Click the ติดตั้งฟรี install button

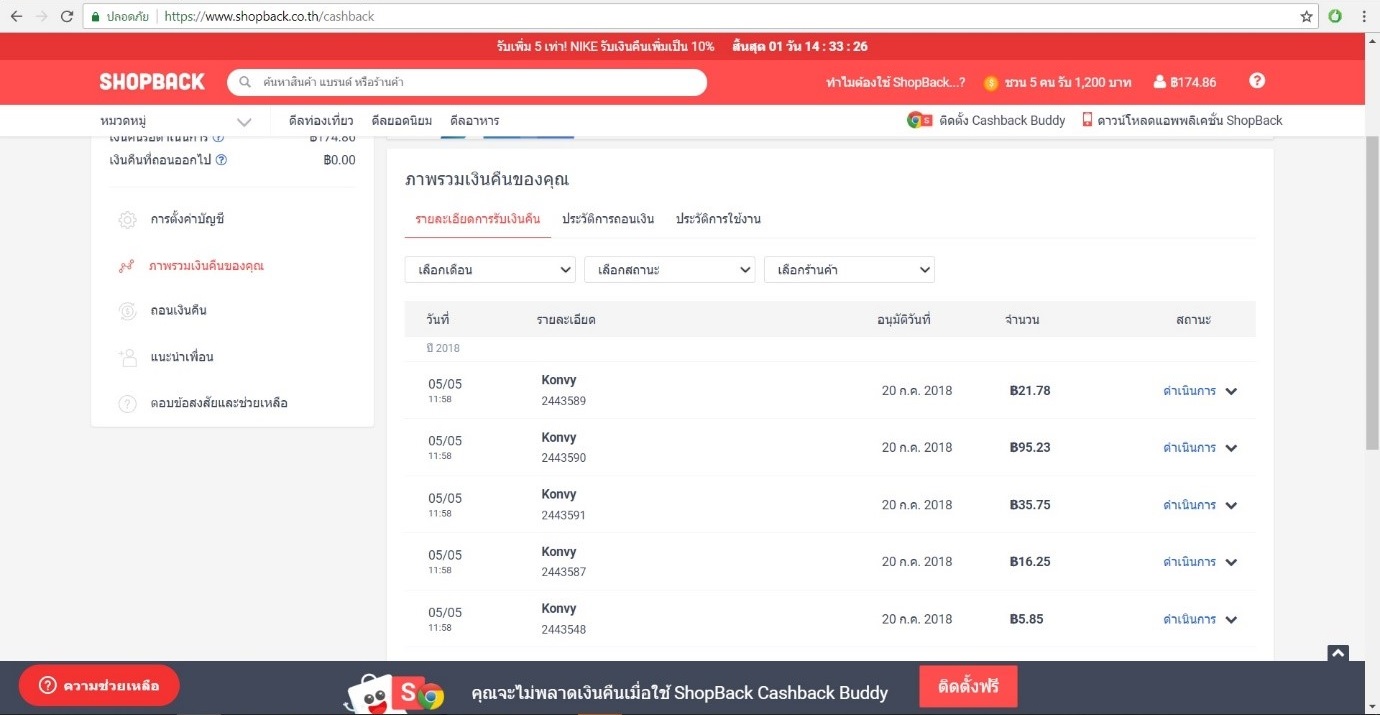(968, 687)
